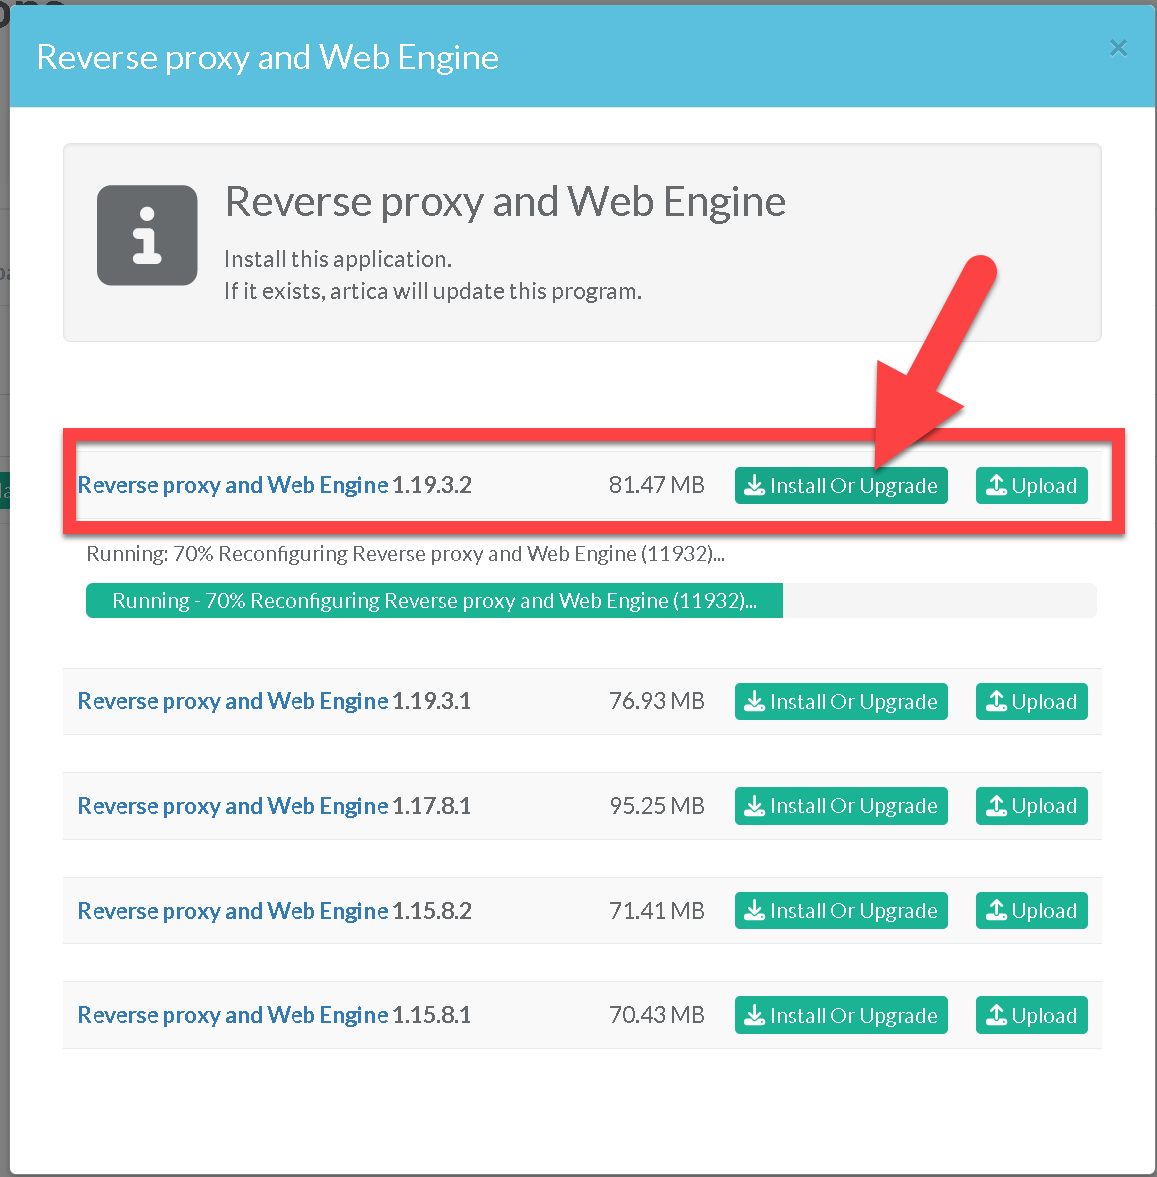The image size is (1157, 1177).
Task: Install or upgrade version 1.17.8.1
Action: tap(841, 806)
